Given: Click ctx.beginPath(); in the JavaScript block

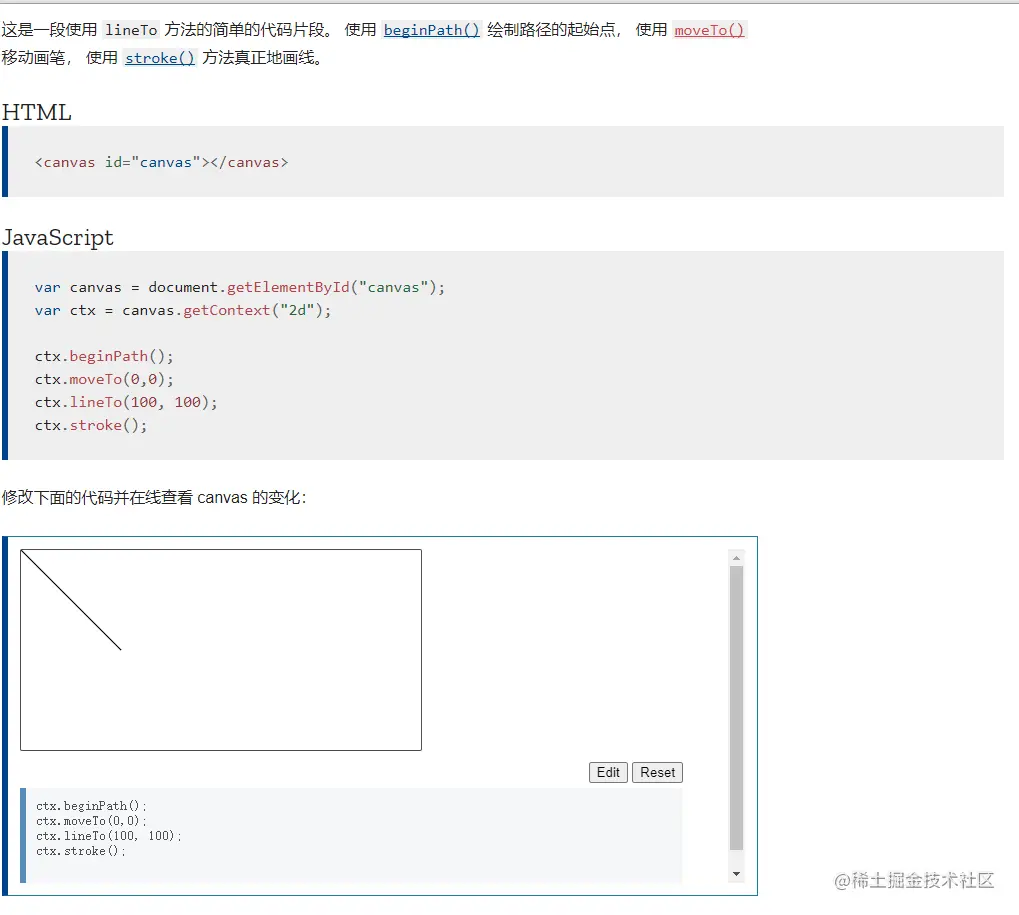Looking at the screenshot, I should pyautogui.click(x=104, y=356).
